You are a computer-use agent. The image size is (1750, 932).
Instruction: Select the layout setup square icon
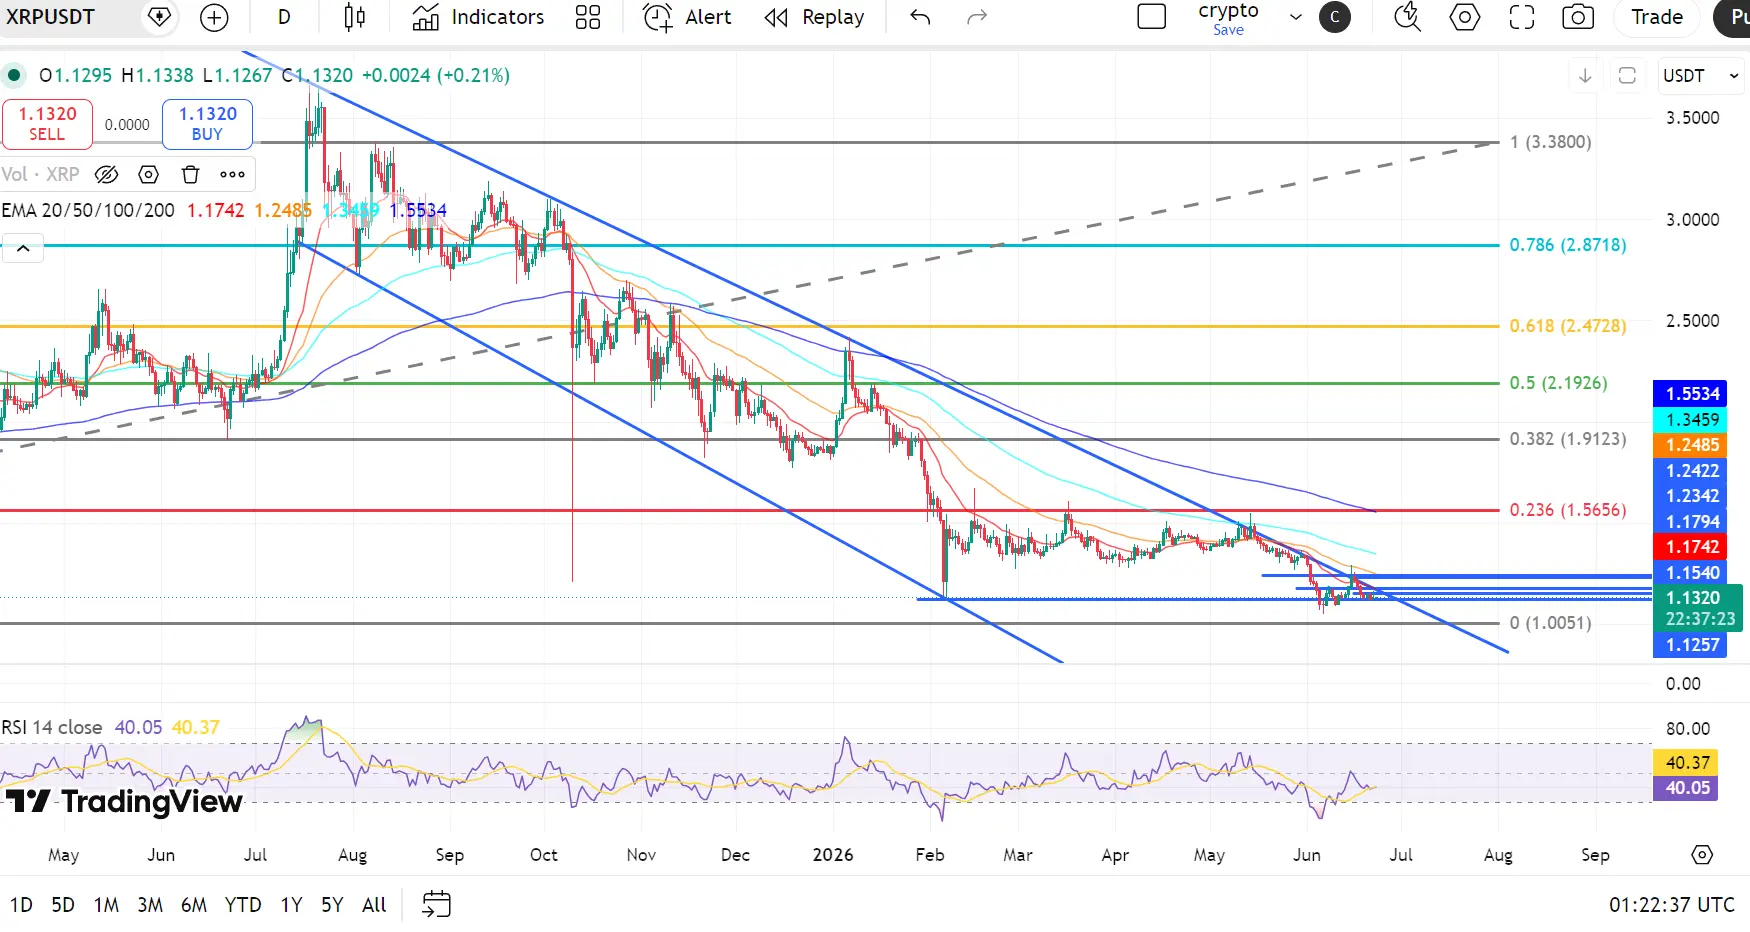point(1152,17)
